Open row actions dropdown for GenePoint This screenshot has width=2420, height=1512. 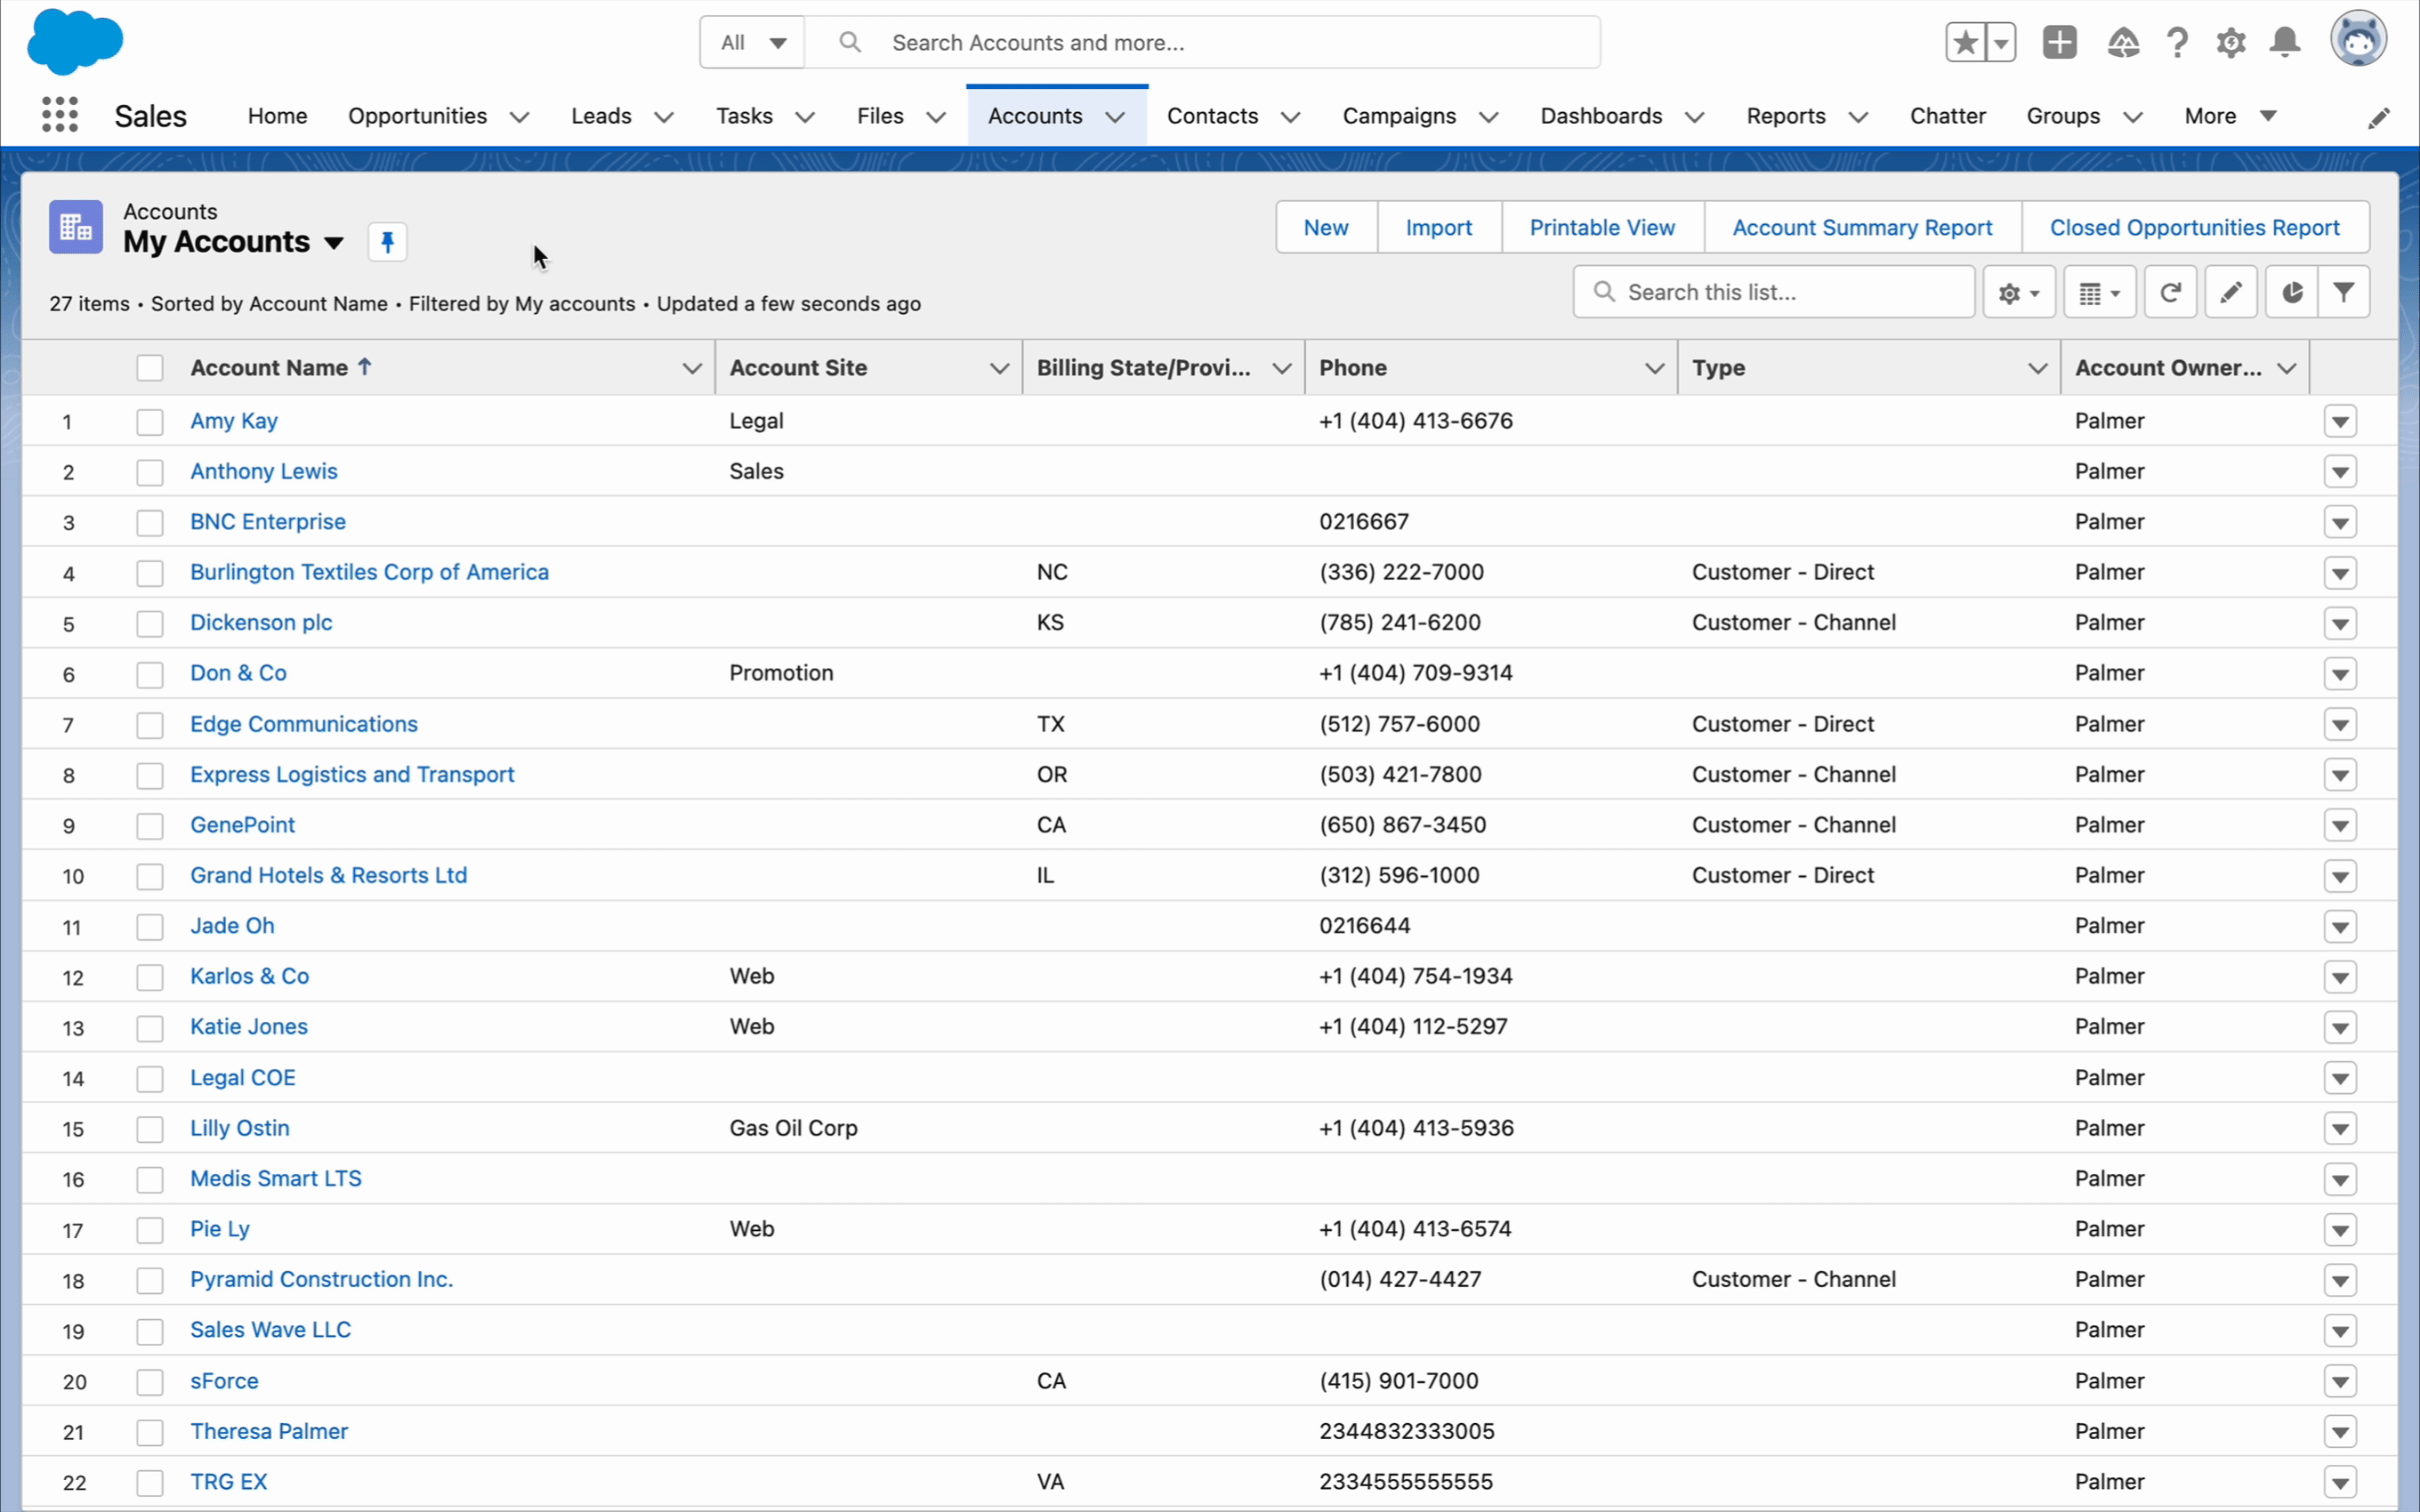click(2340, 826)
